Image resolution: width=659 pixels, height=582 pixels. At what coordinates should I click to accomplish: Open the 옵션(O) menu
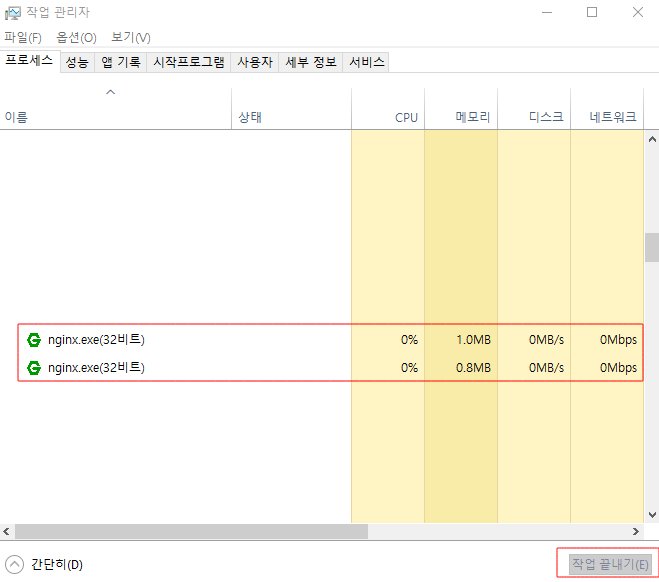pyautogui.click(x=76, y=37)
